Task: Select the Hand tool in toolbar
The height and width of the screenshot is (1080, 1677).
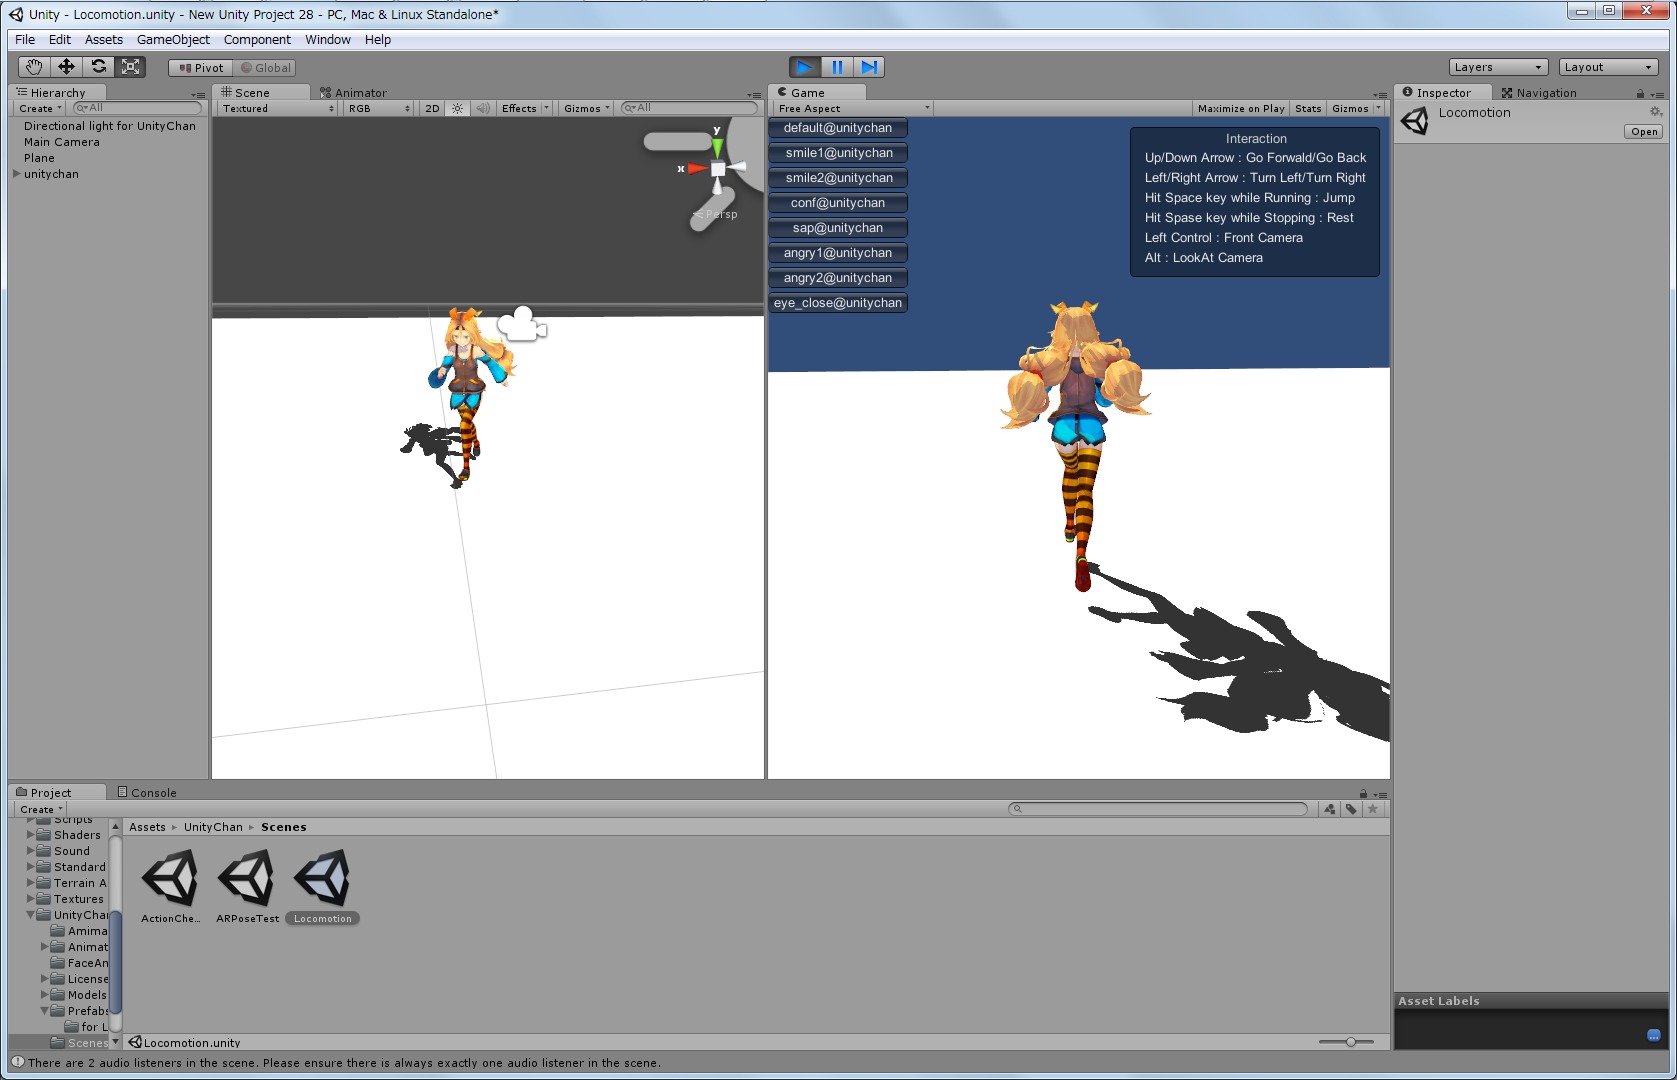Action: point(34,67)
